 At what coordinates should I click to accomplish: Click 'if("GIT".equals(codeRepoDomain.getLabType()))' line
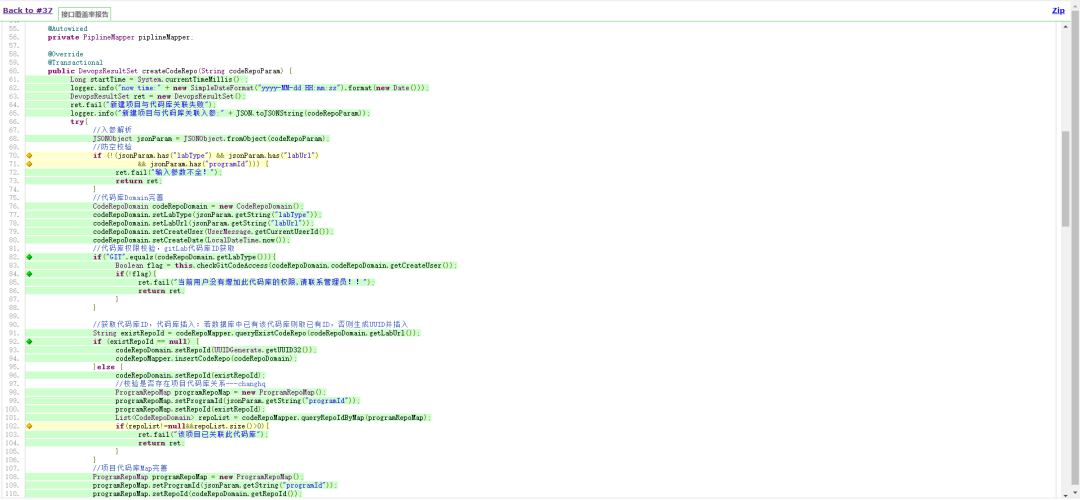[x=184, y=257]
